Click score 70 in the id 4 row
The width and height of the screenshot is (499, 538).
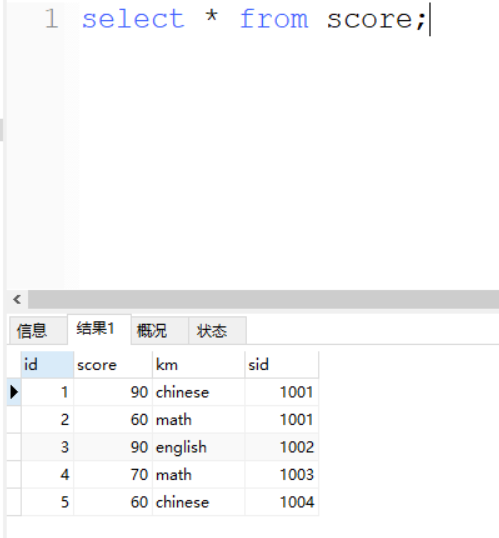(113, 475)
